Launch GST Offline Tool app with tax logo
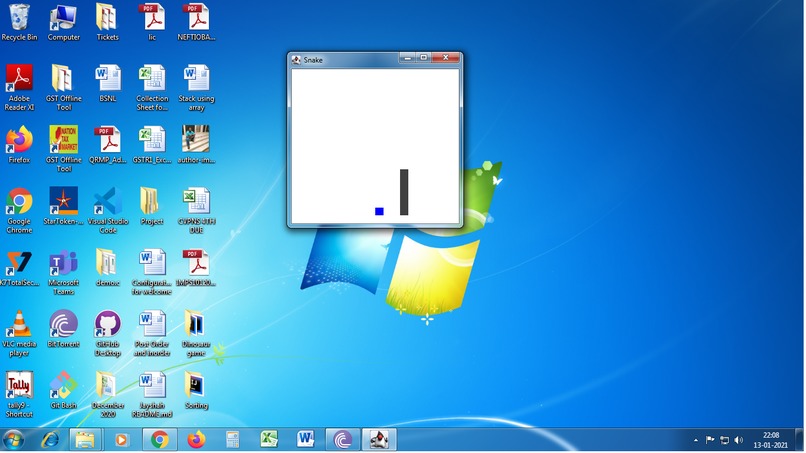 [x=64, y=149]
